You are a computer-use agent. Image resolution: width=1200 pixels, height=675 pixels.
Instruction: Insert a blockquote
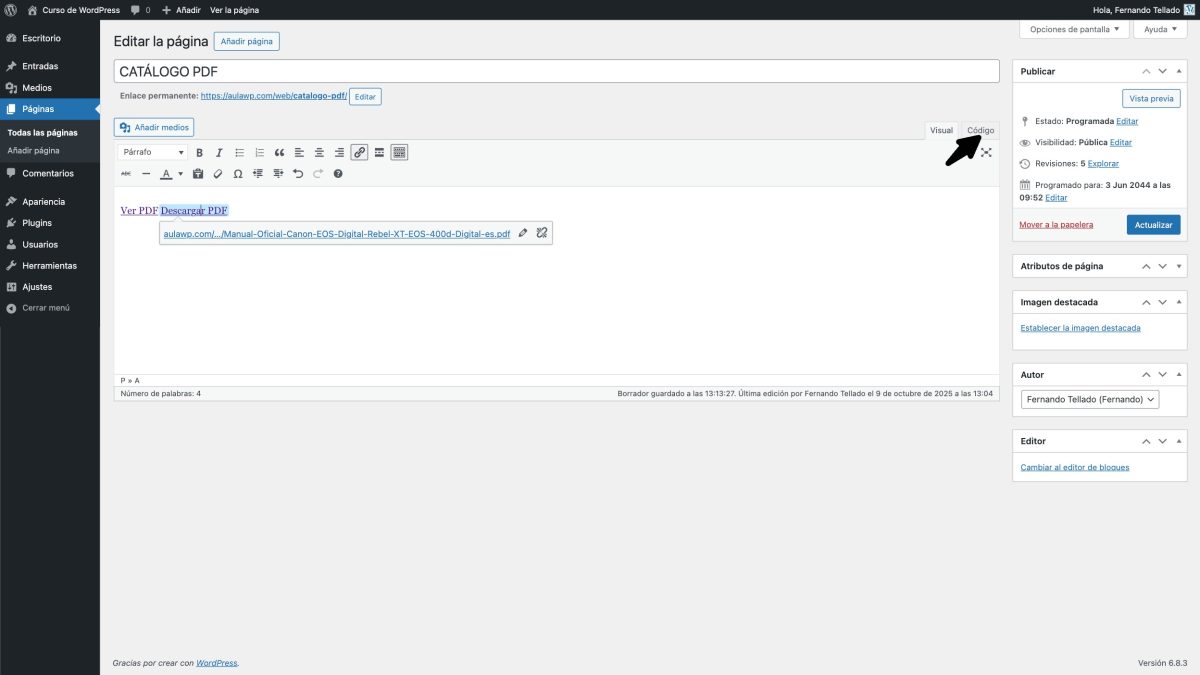click(279, 153)
